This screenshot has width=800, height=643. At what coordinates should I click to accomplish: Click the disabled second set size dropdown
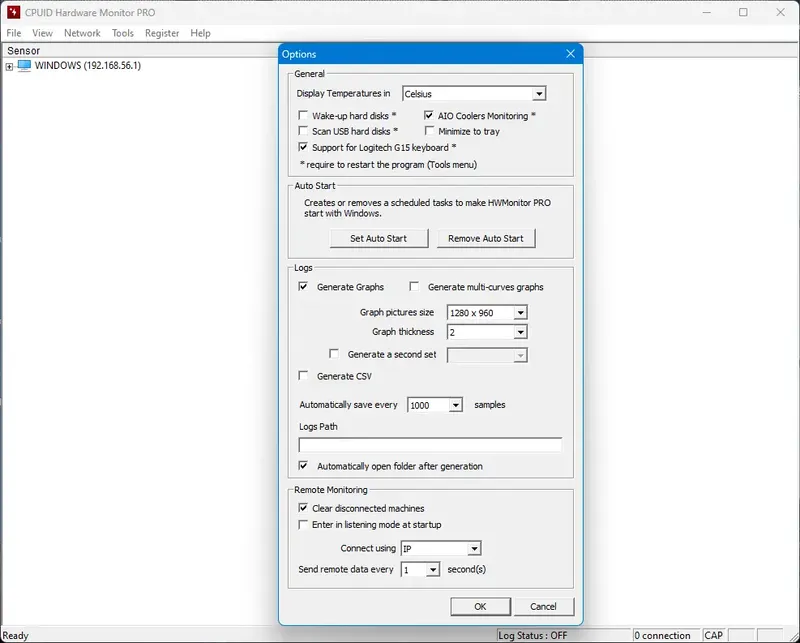487,355
